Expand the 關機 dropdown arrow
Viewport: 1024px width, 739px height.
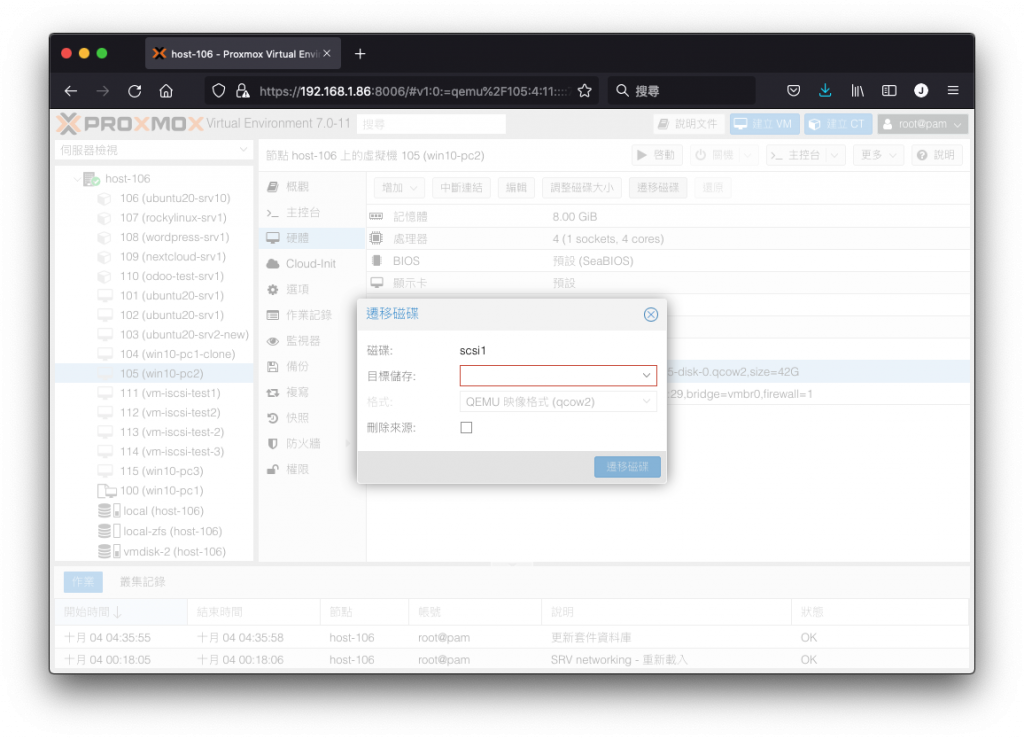click(748, 155)
